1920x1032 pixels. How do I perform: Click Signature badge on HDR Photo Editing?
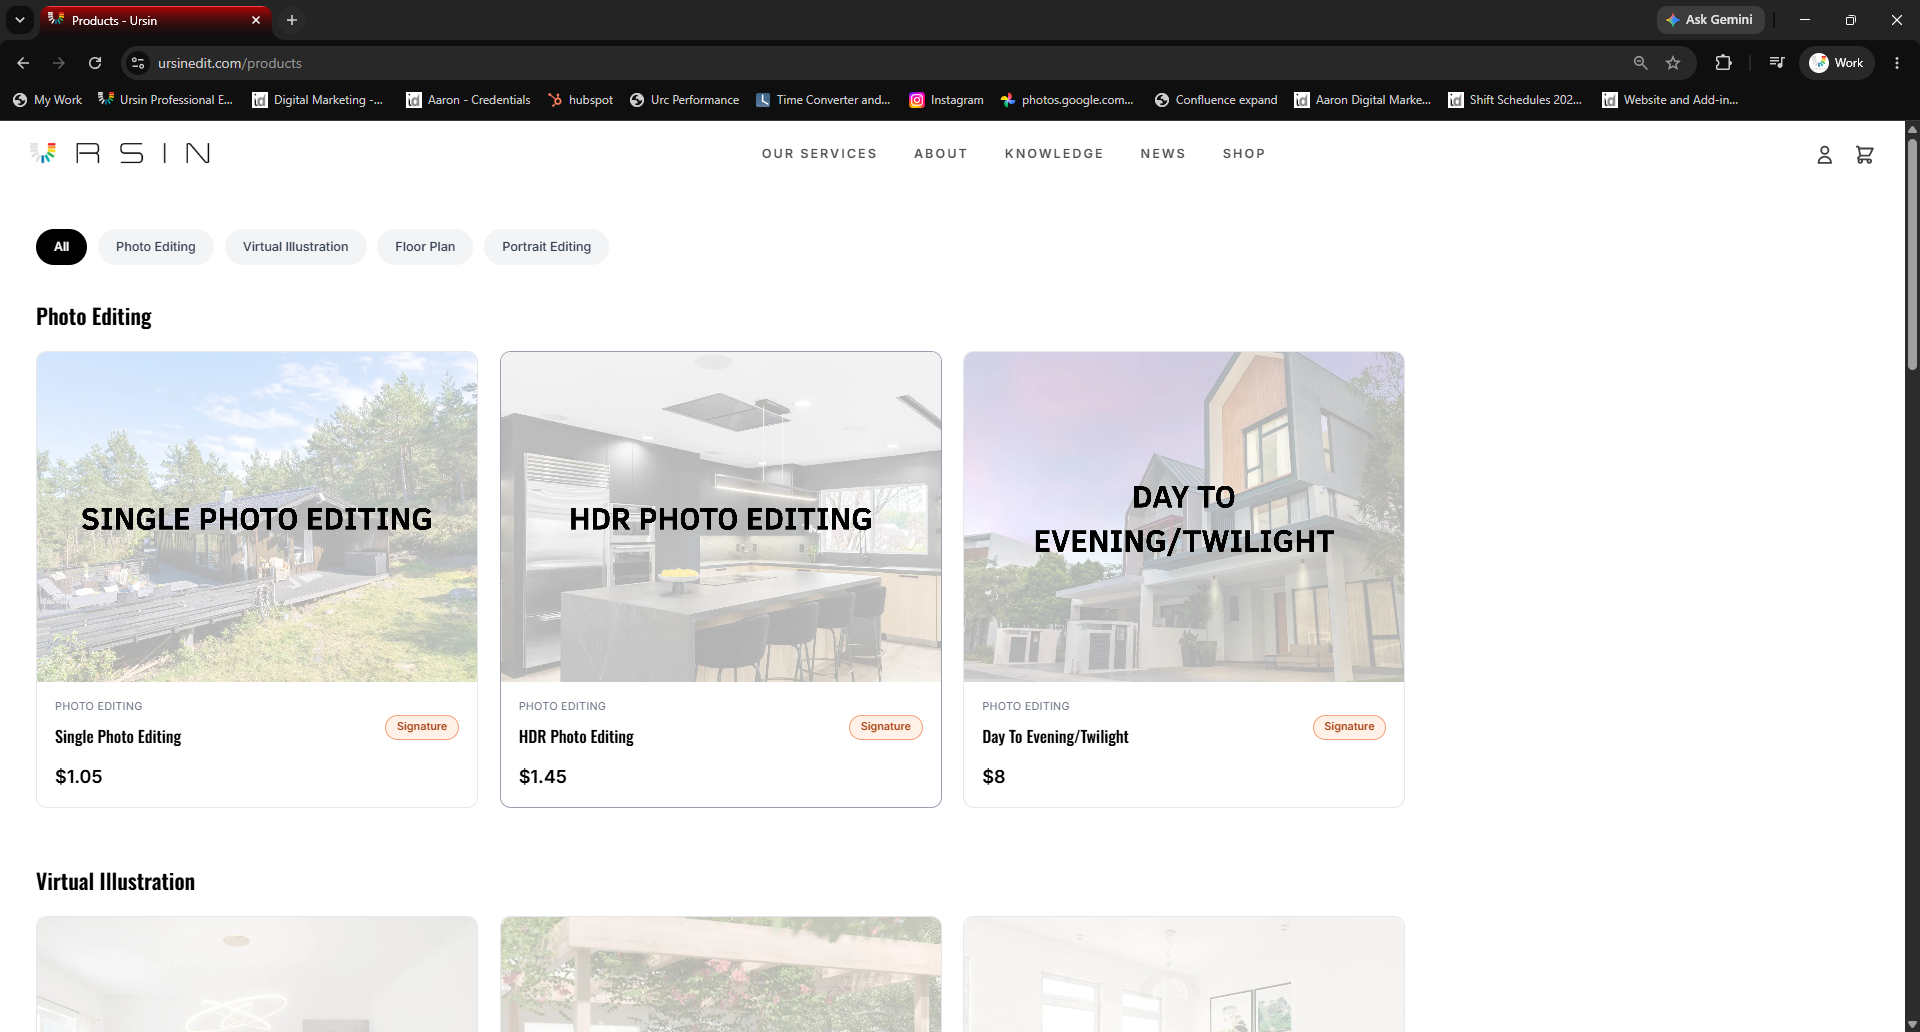pyautogui.click(x=886, y=727)
